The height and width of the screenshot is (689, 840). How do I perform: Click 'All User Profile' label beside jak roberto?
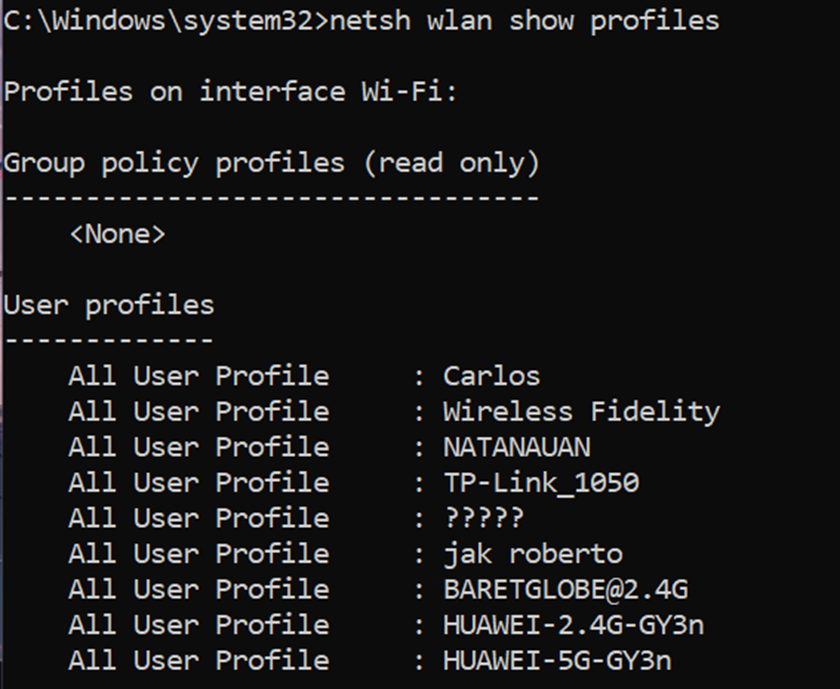point(199,553)
